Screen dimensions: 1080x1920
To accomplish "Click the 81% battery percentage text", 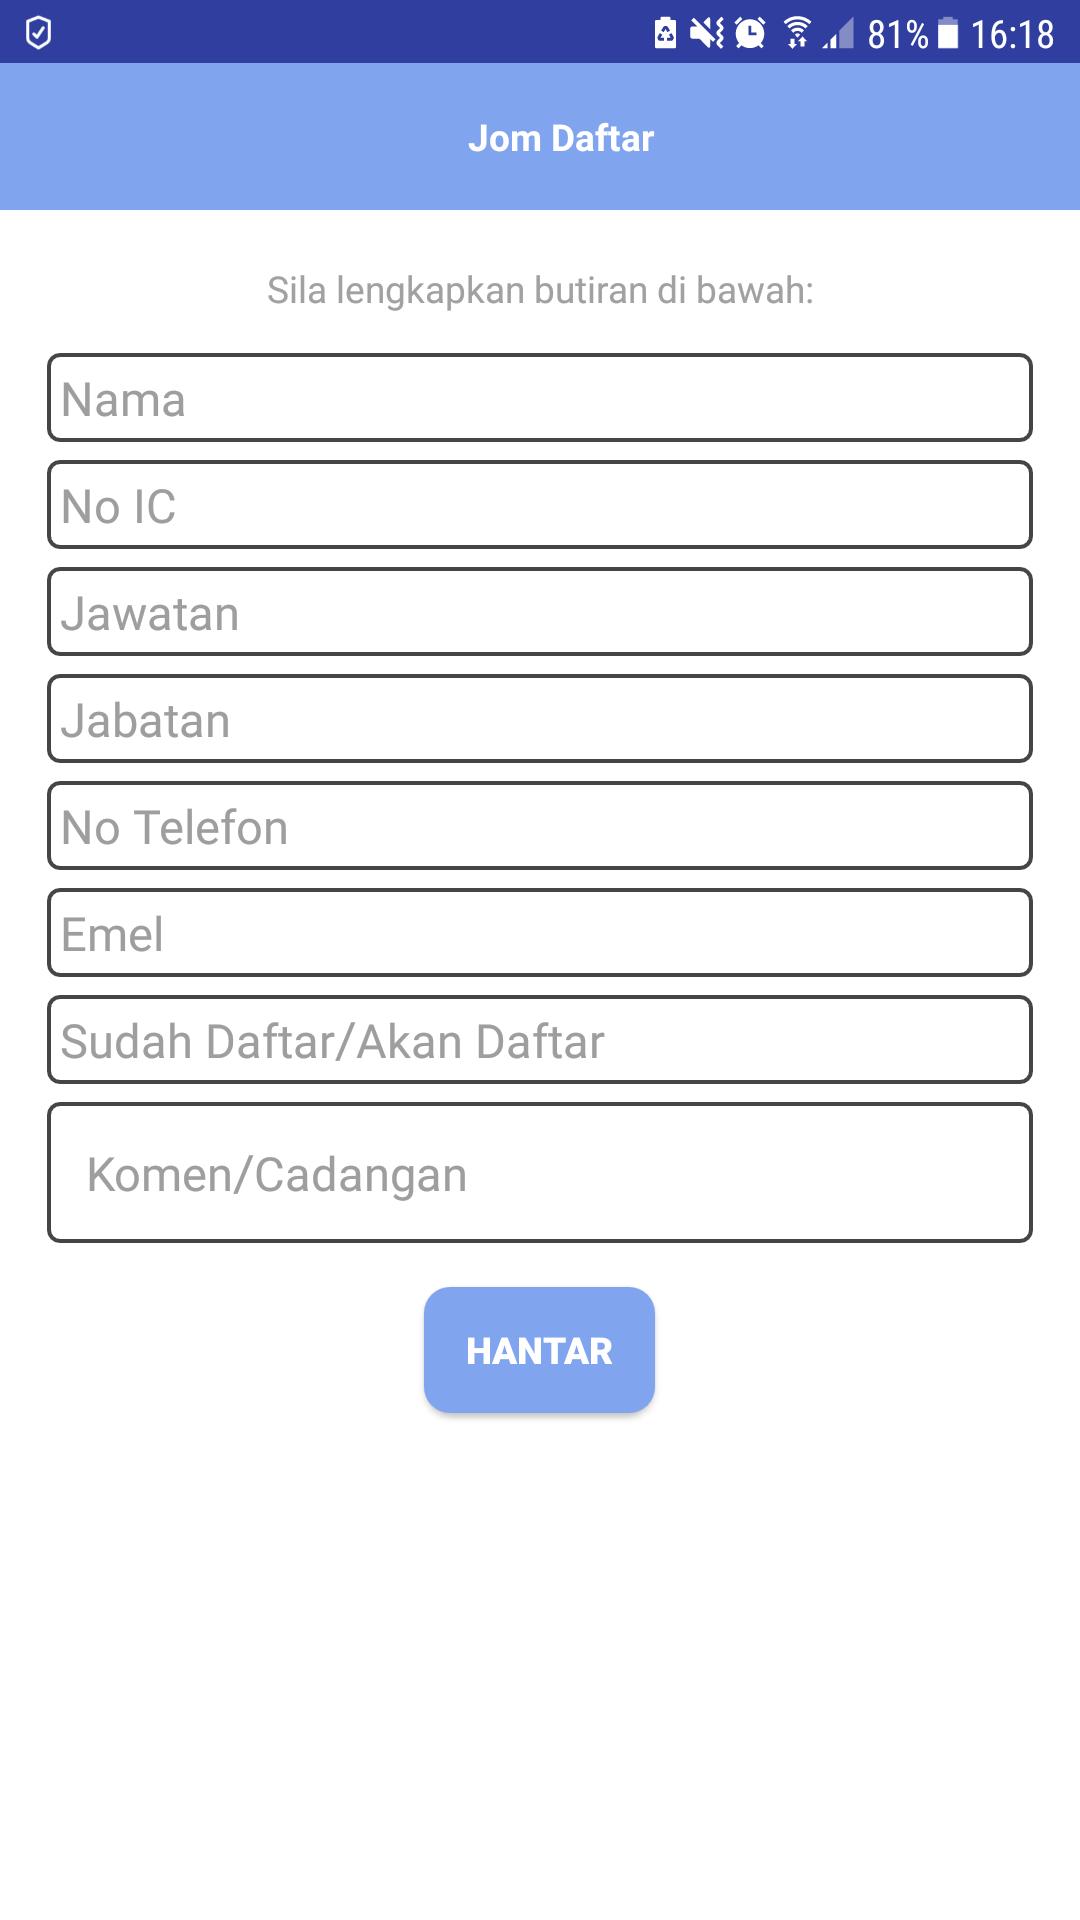I will (897, 30).
